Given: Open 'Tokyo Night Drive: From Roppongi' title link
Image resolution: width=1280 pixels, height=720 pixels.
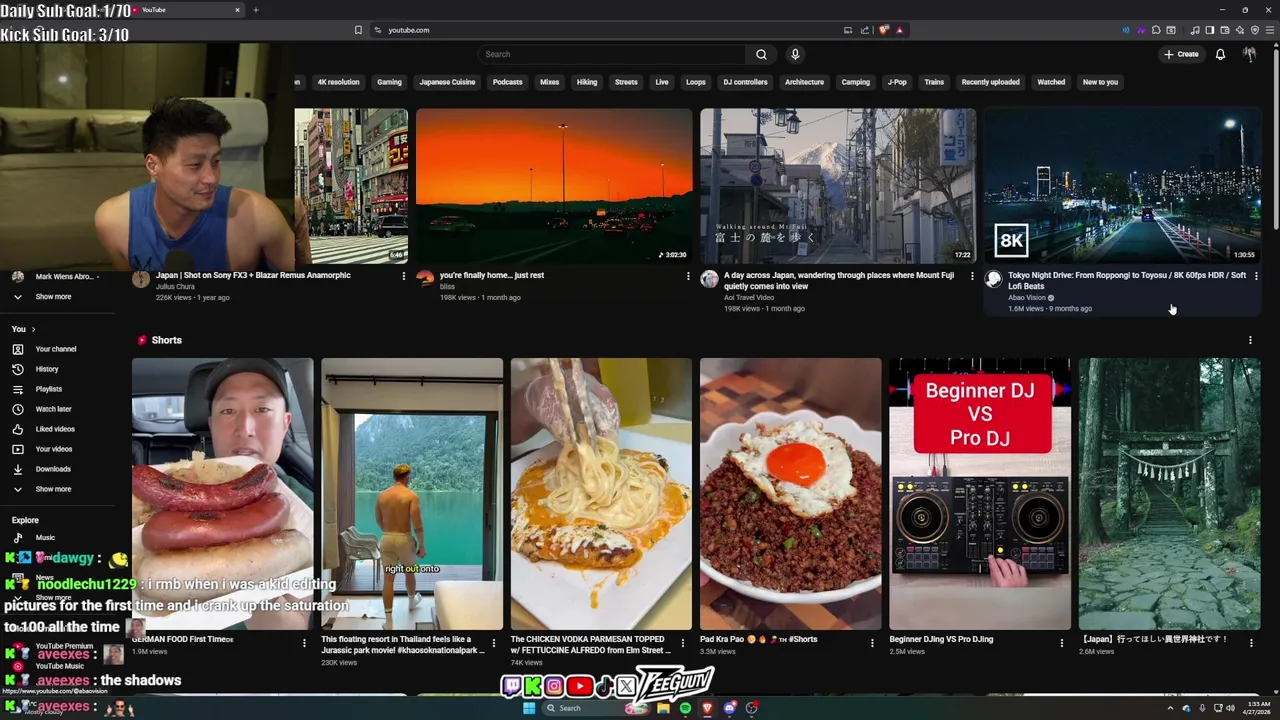Looking at the screenshot, I should tap(1127, 280).
